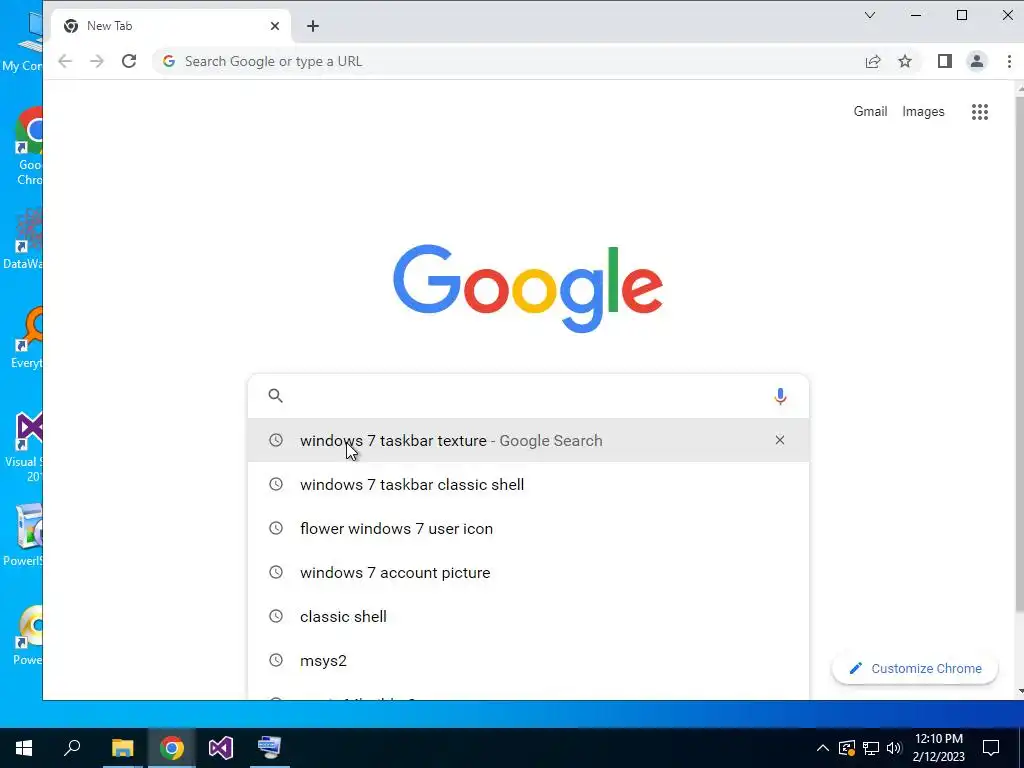Viewport: 1024px width, 768px height.
Task: Open Images link
Action: (x=923, y=112)
